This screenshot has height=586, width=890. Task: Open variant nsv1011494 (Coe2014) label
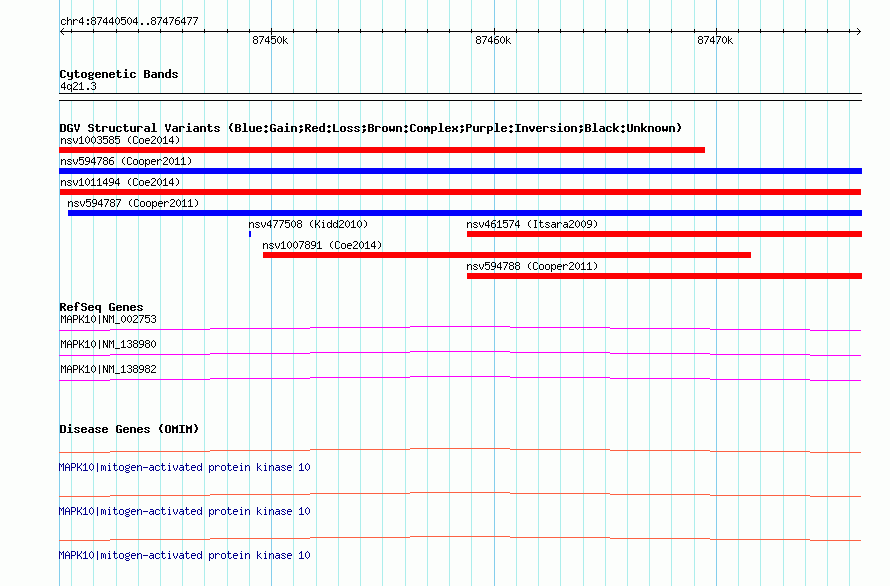point(120,182)
